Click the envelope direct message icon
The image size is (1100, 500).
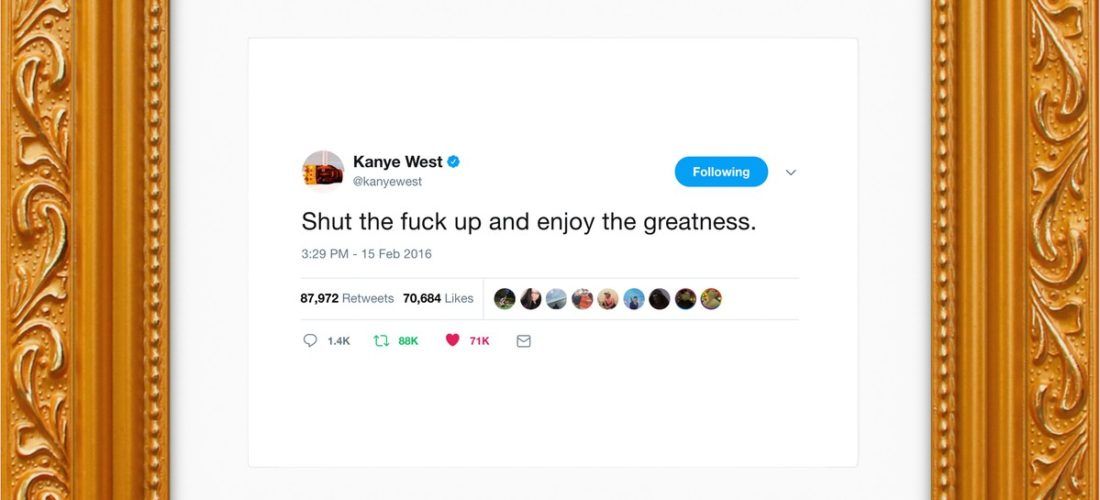[x=523, y=341]
